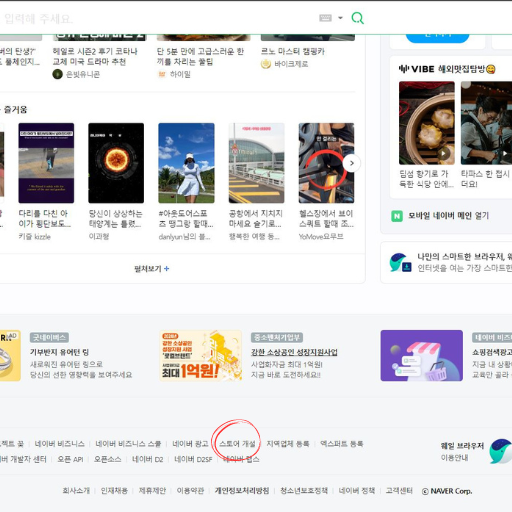Open 스토어 개설 footer link
The height and width of the screenshot is (512, 512).
pos(237,444)
